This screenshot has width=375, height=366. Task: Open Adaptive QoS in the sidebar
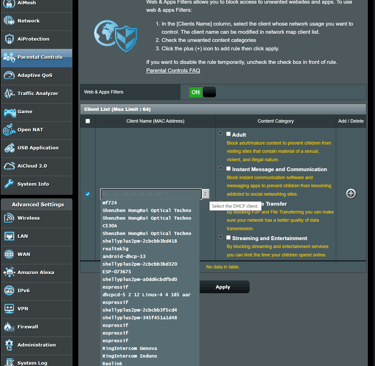36,75
